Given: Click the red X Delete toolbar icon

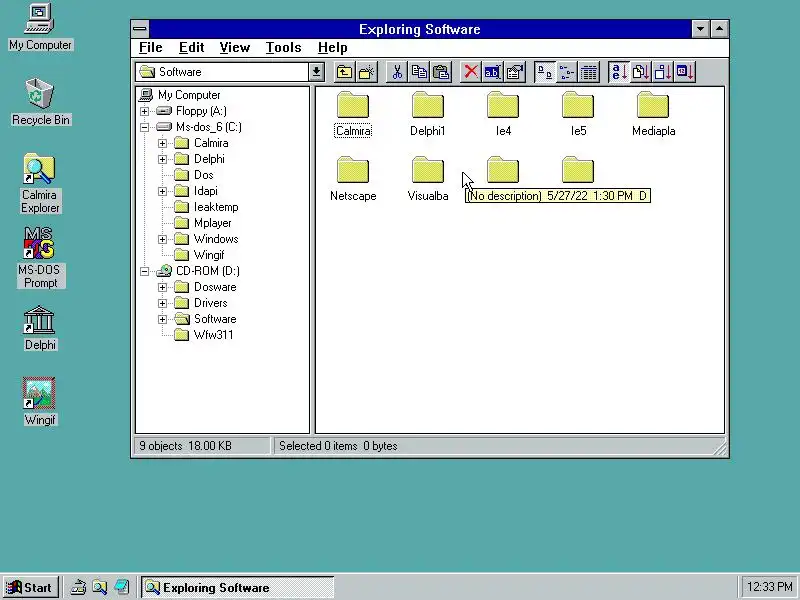Looking at the screenshot, I should tap(471, 72).
